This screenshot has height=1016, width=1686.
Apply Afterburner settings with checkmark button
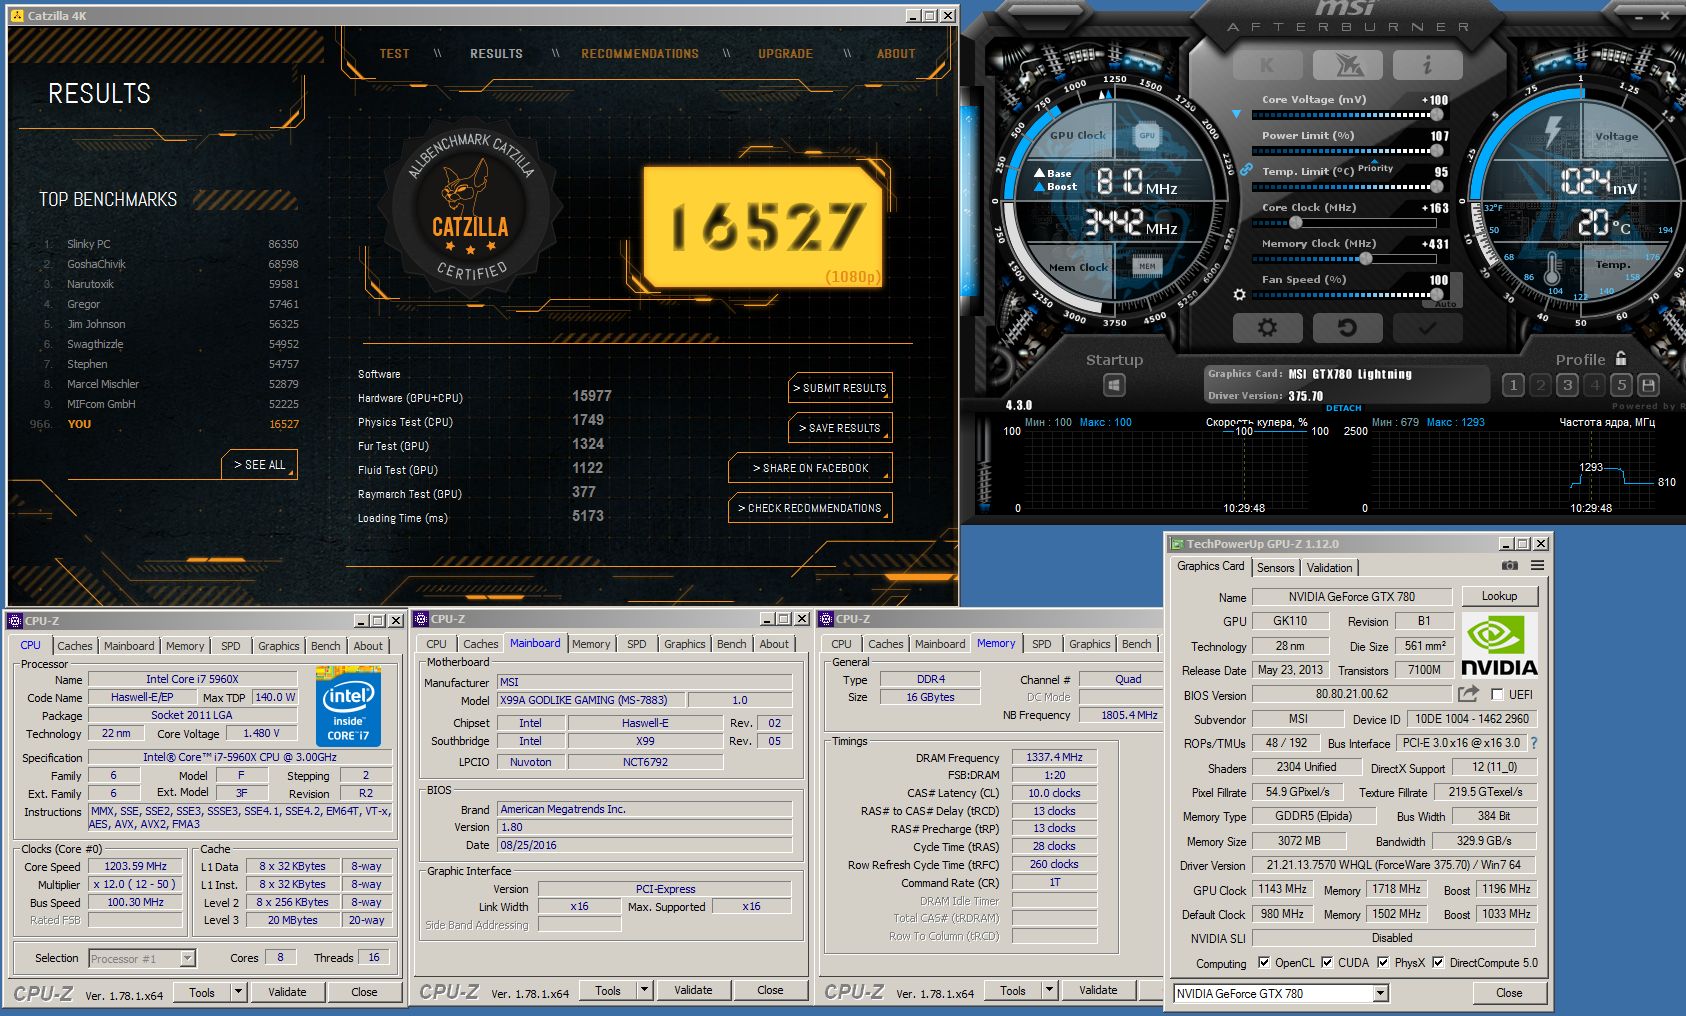tap(1427, 328)
